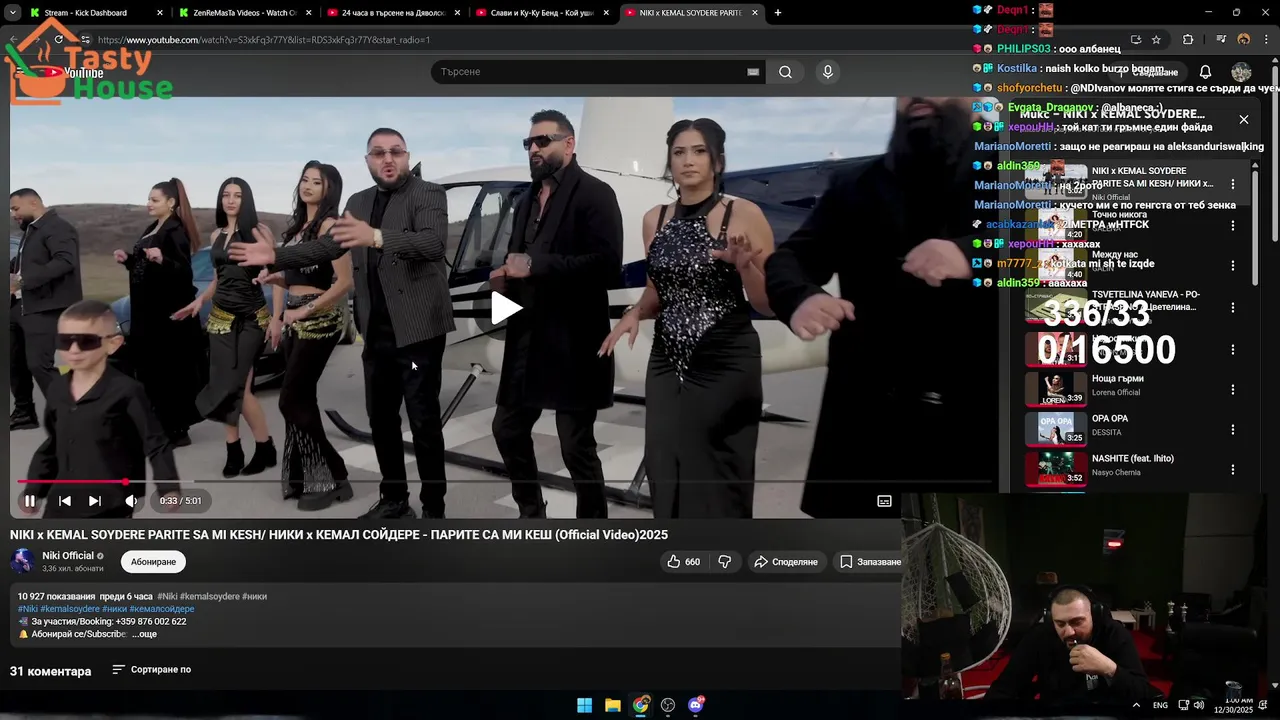Open the Niki Official channel name

coord(68,556)
